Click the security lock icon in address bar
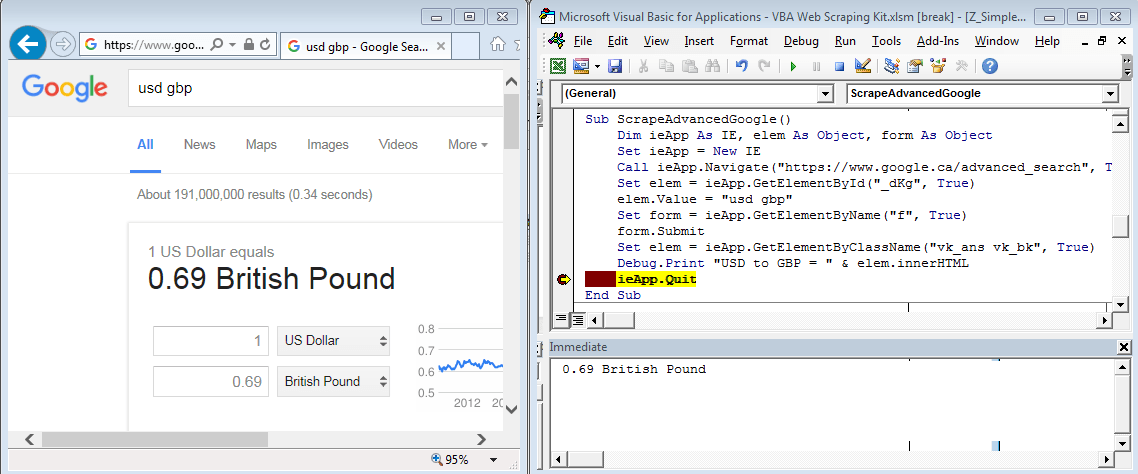The image size is (1138, 474). point(249,45)
